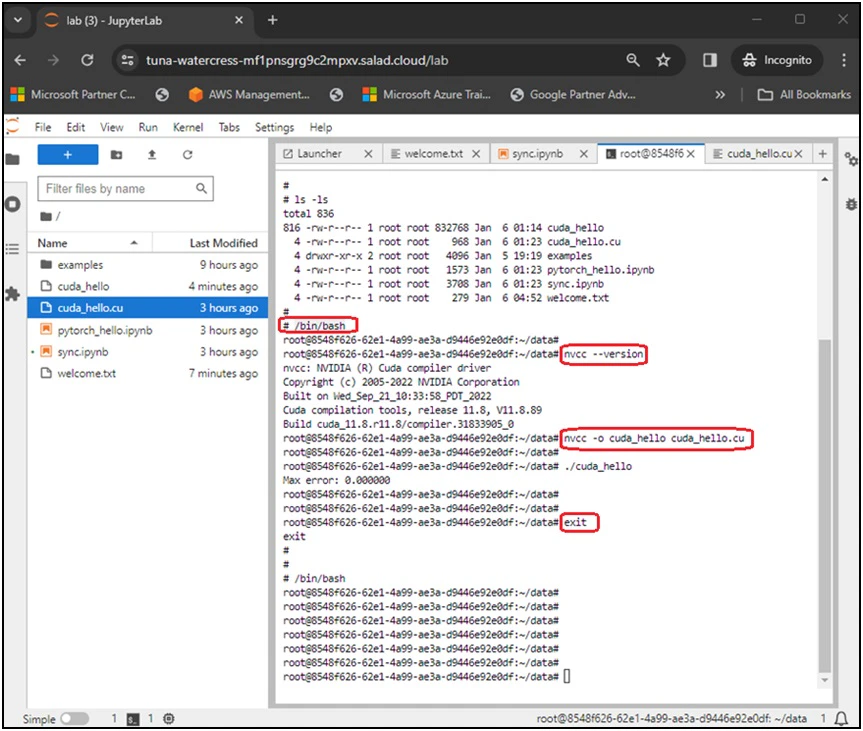Viewport: 863px width, 731px height.
Task: Open the Running Terminals and Kernels sidebar
Action: pyautogui.click(x=13, y=204)
